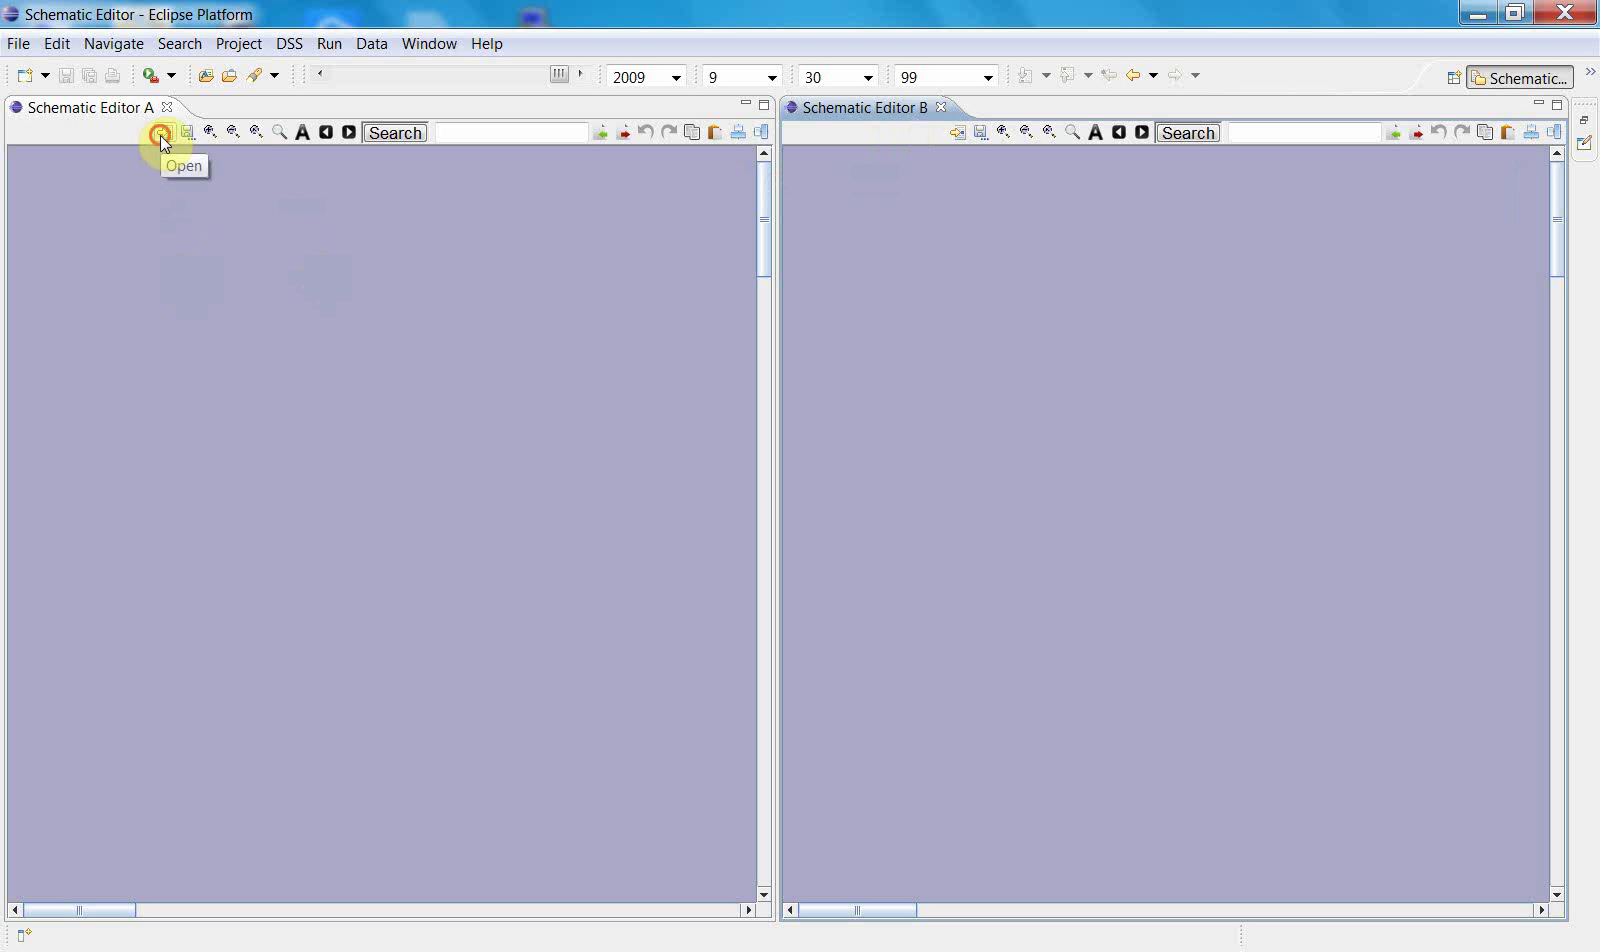This screenshot has height=952, width=1600.
Task: Click Search button in Schematic Editor A
Action: click(x=395, y=133)
